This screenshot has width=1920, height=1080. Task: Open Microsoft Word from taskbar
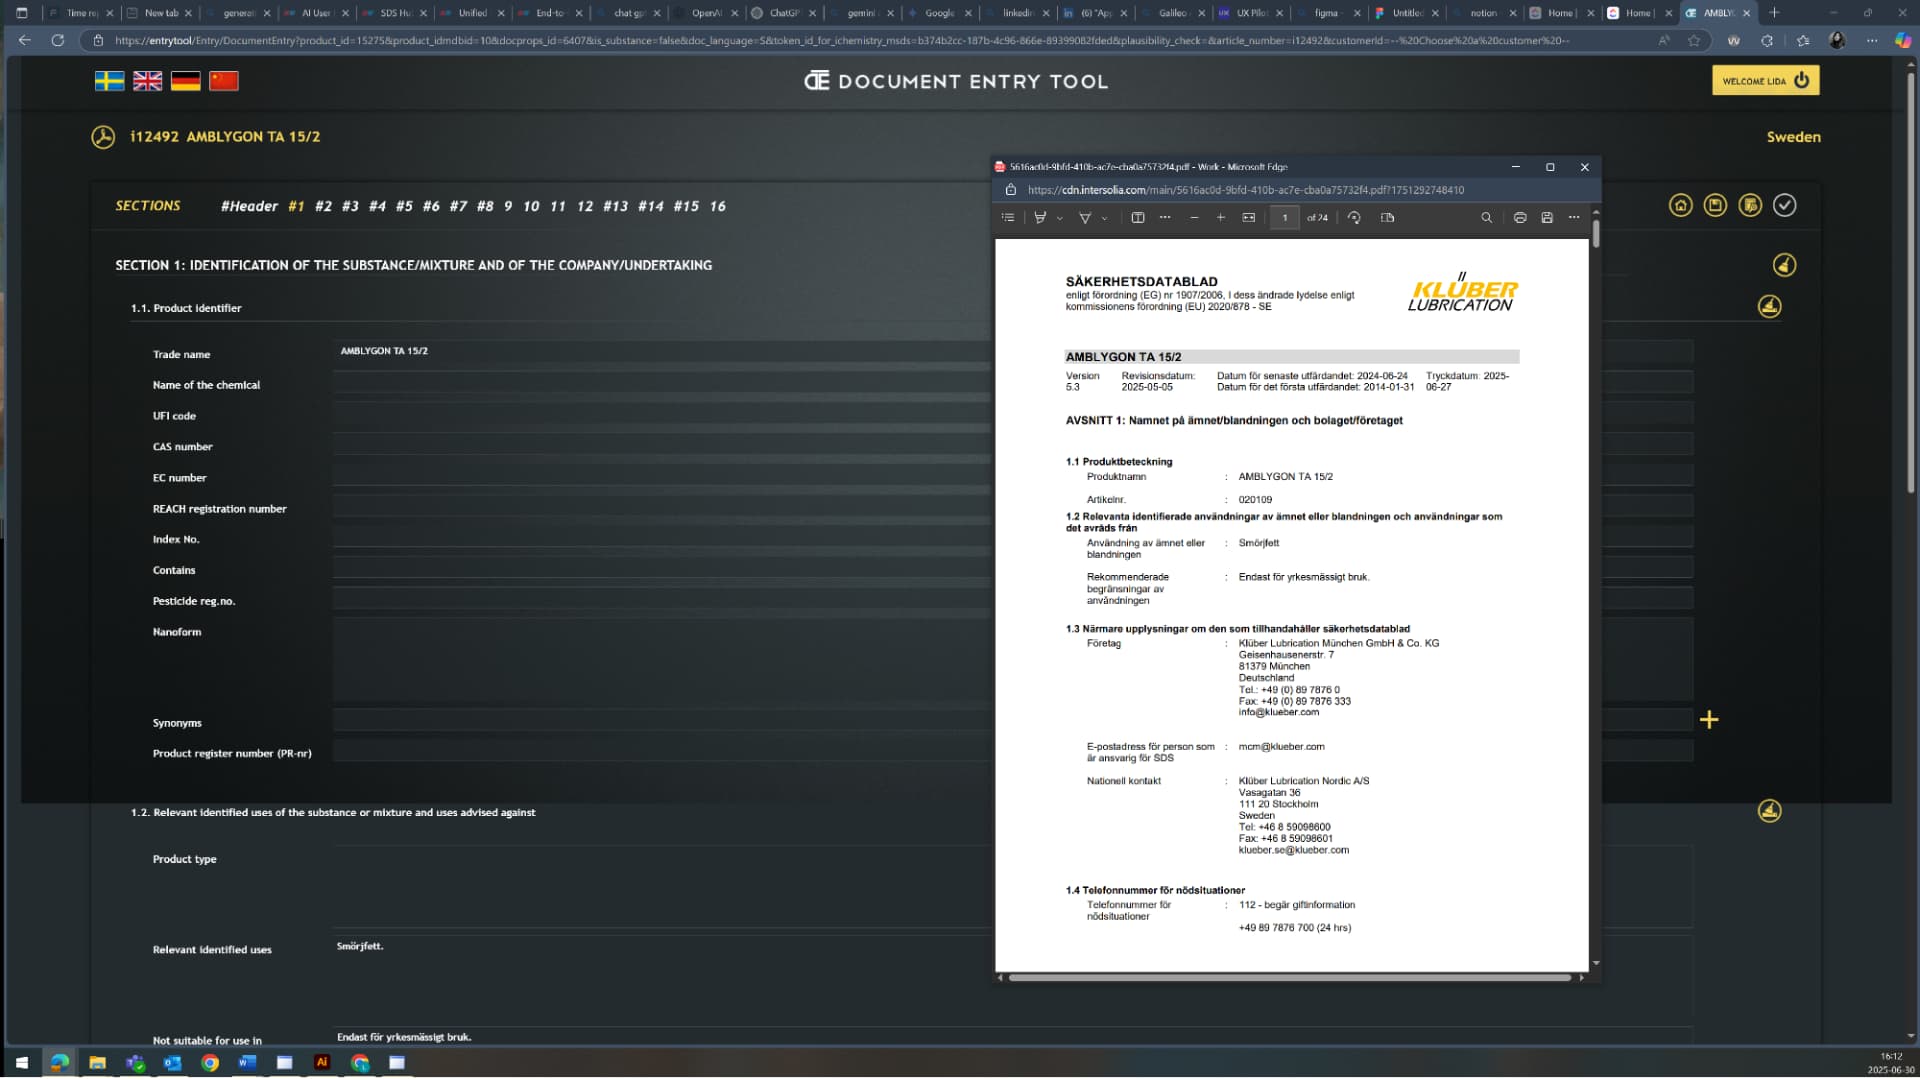pos(247,1063)
